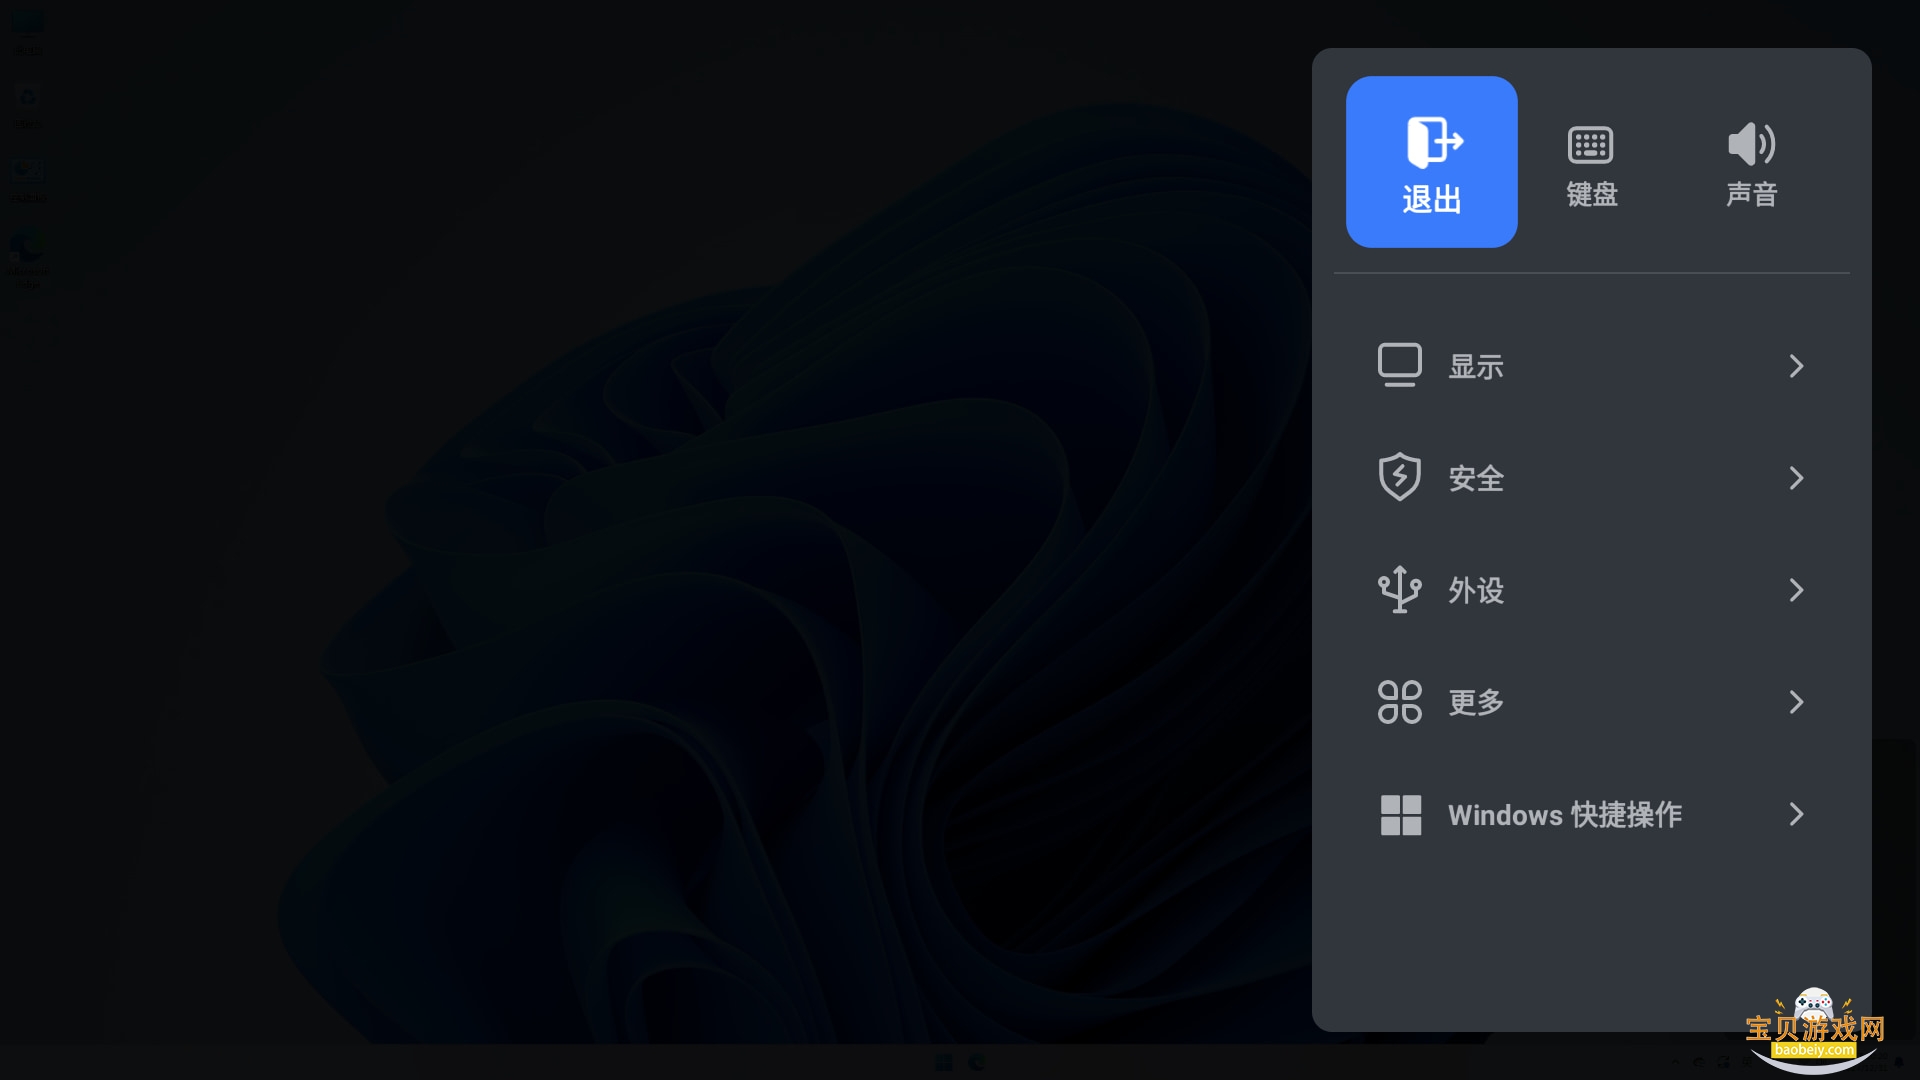The image size is (1920, 1080).
Task: Click the blue 退出 exit button
Action: pyautogui.click(x=1431, y=162)
